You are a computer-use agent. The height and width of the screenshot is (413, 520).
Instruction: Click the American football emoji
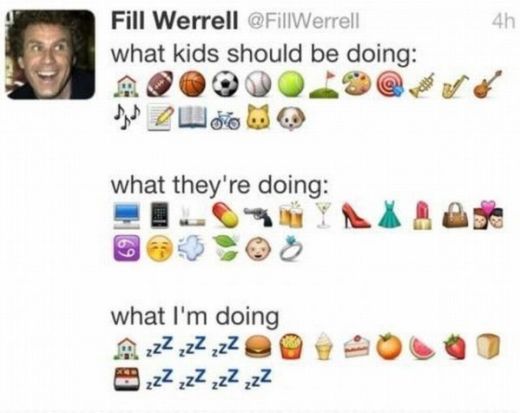click(160, 84)
